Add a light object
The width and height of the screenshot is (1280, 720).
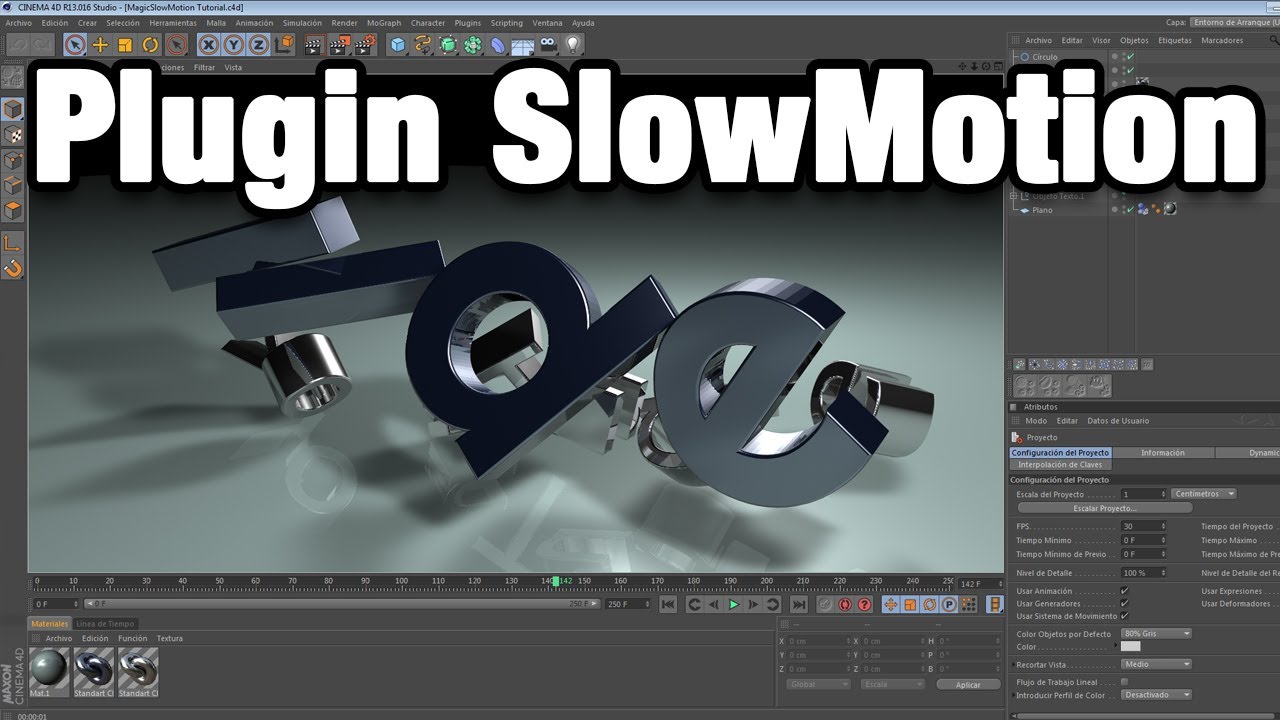point(573,45)
